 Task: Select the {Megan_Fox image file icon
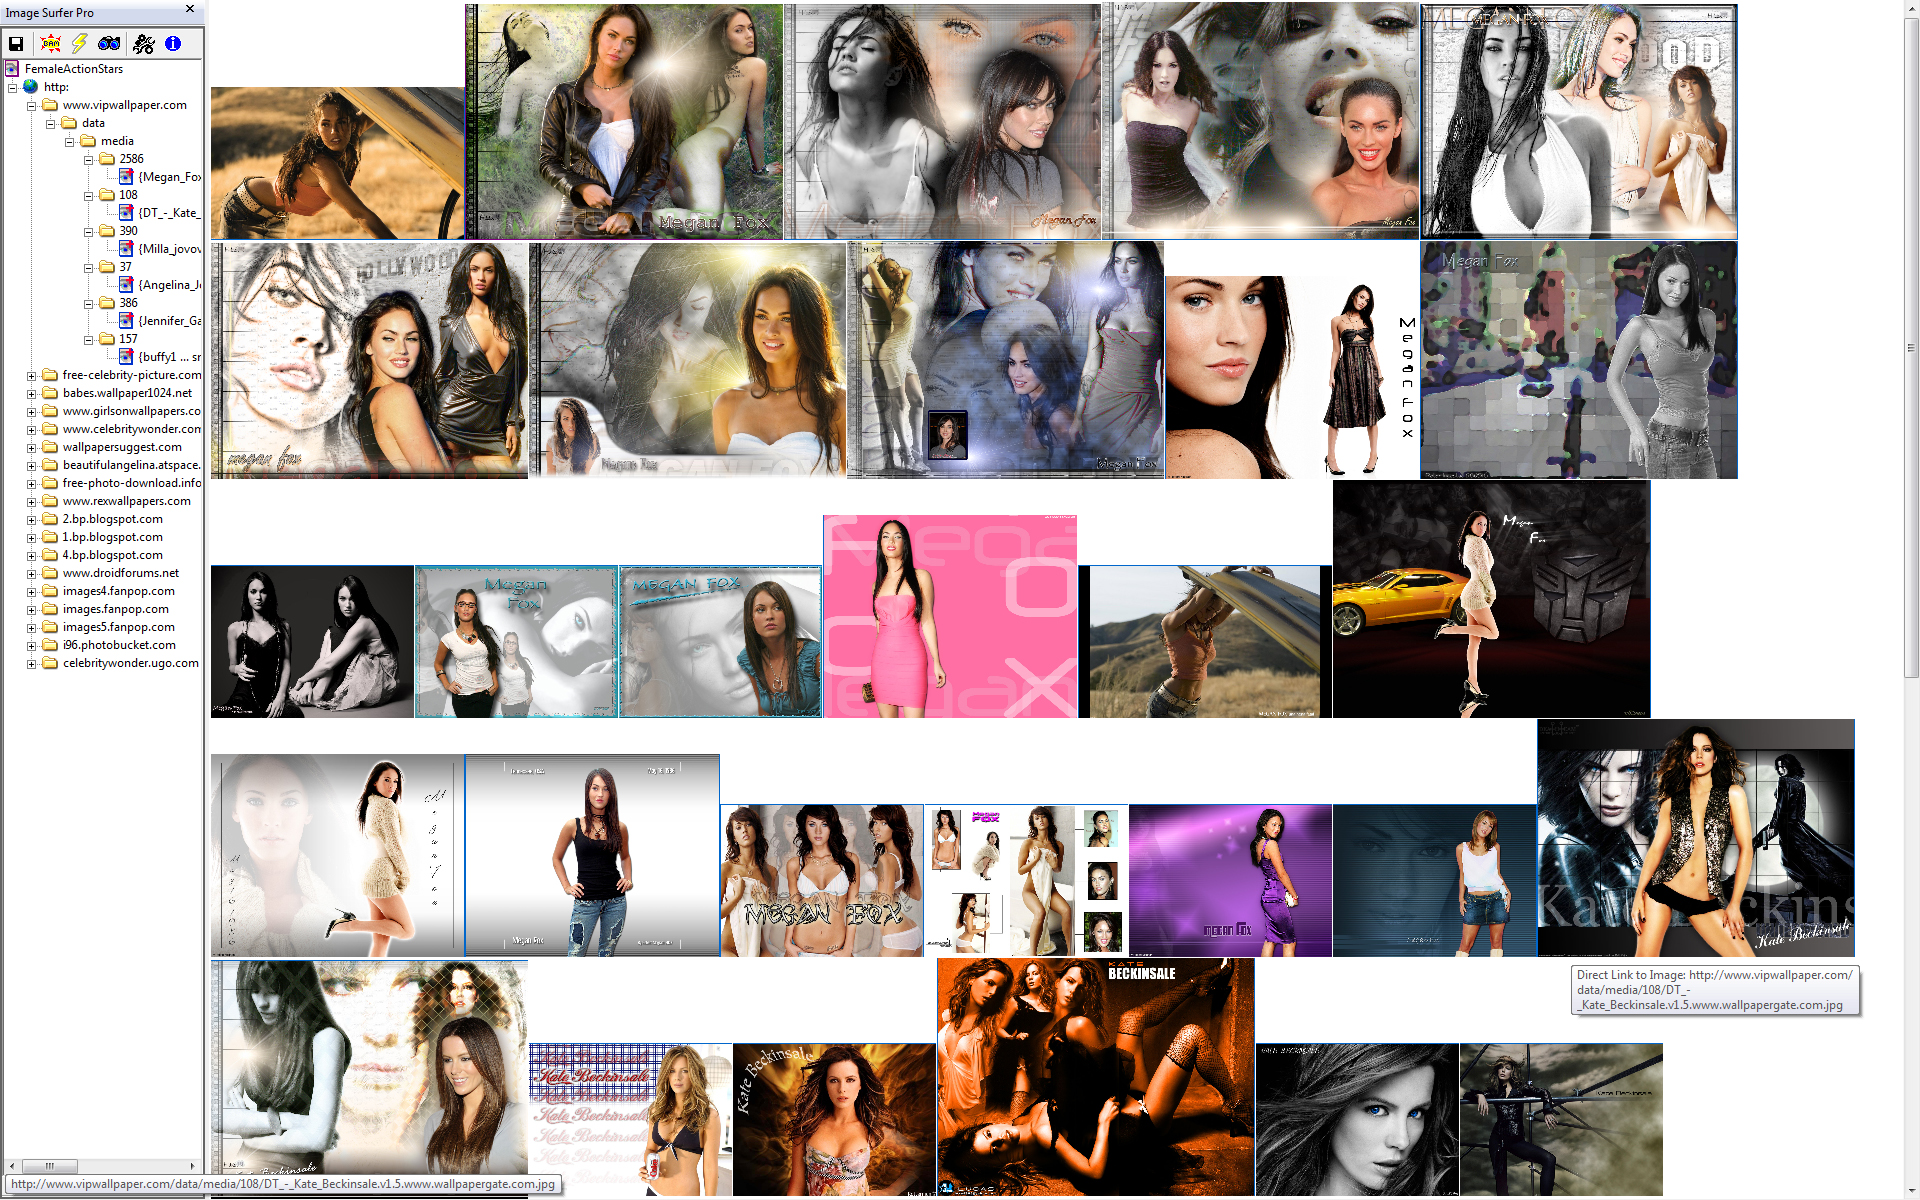coord(126,177)
